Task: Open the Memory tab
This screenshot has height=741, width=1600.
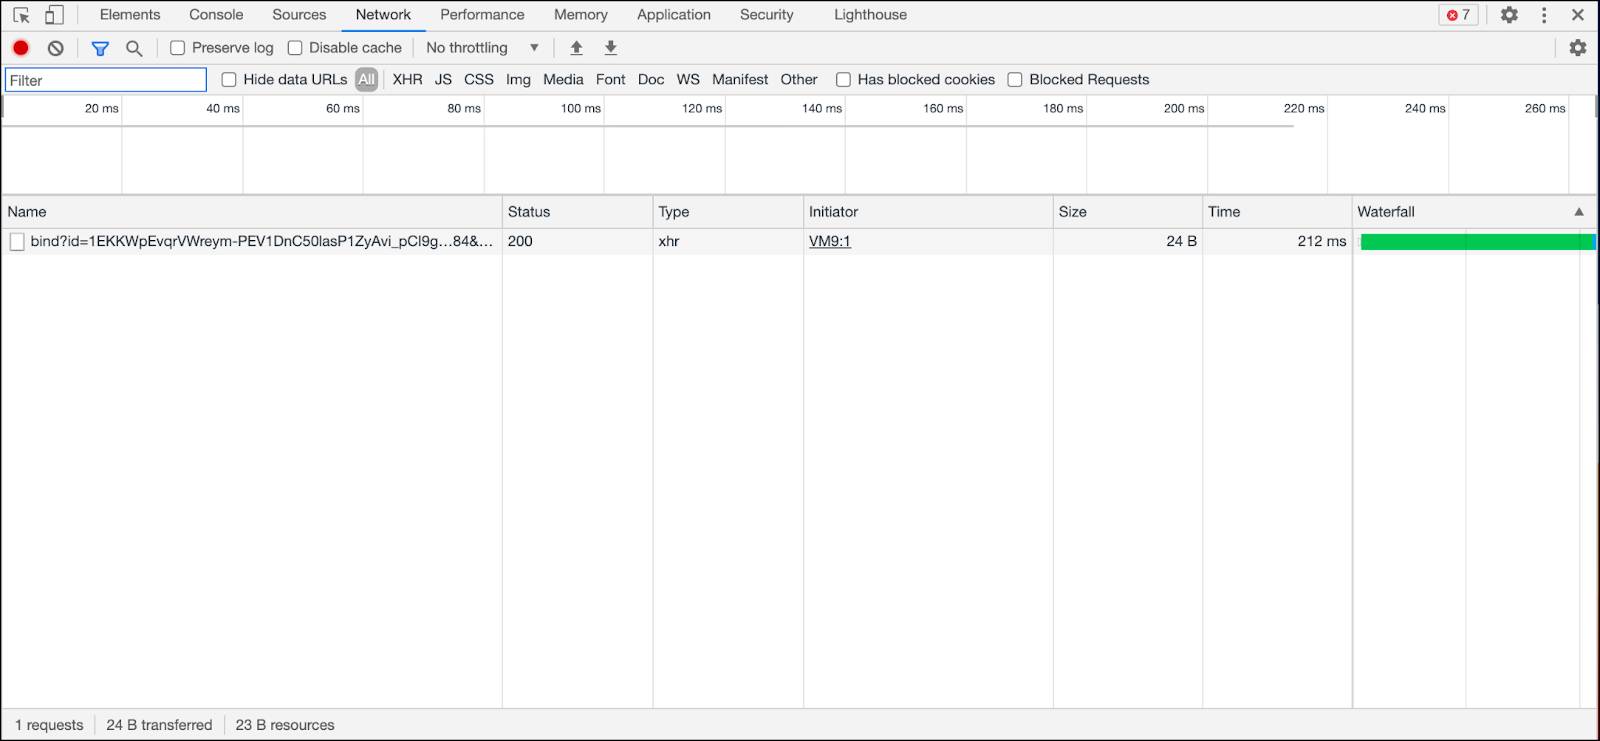Action: [x=581, y=15]
